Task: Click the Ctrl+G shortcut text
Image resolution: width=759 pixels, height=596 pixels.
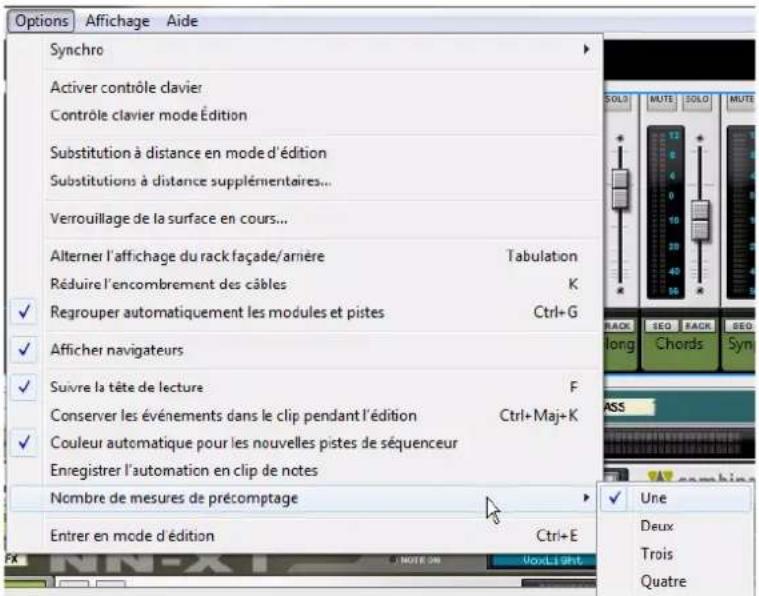Action: coord(555,312)
